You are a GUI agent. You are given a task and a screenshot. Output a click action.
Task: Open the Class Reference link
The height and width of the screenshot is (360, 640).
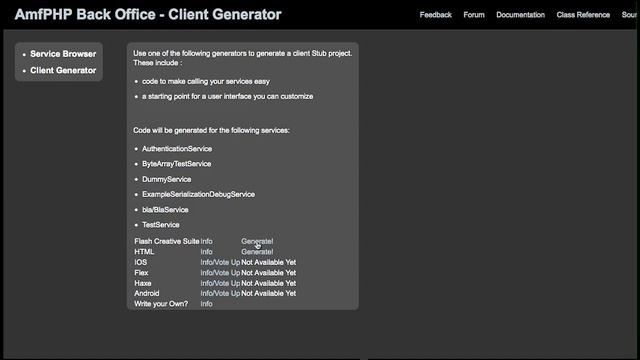tap(583, 15)
